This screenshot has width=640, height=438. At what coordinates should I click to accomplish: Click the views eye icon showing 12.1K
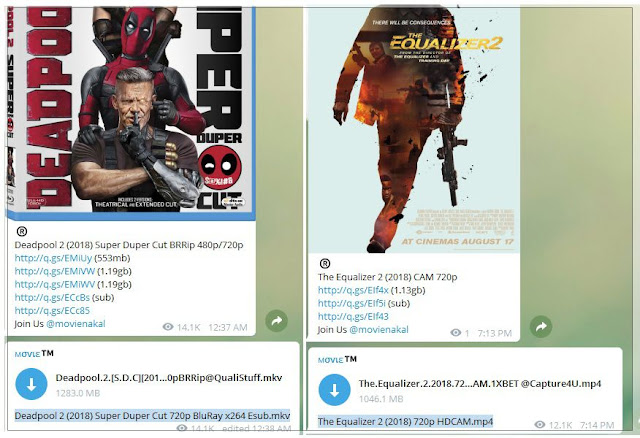540,425
